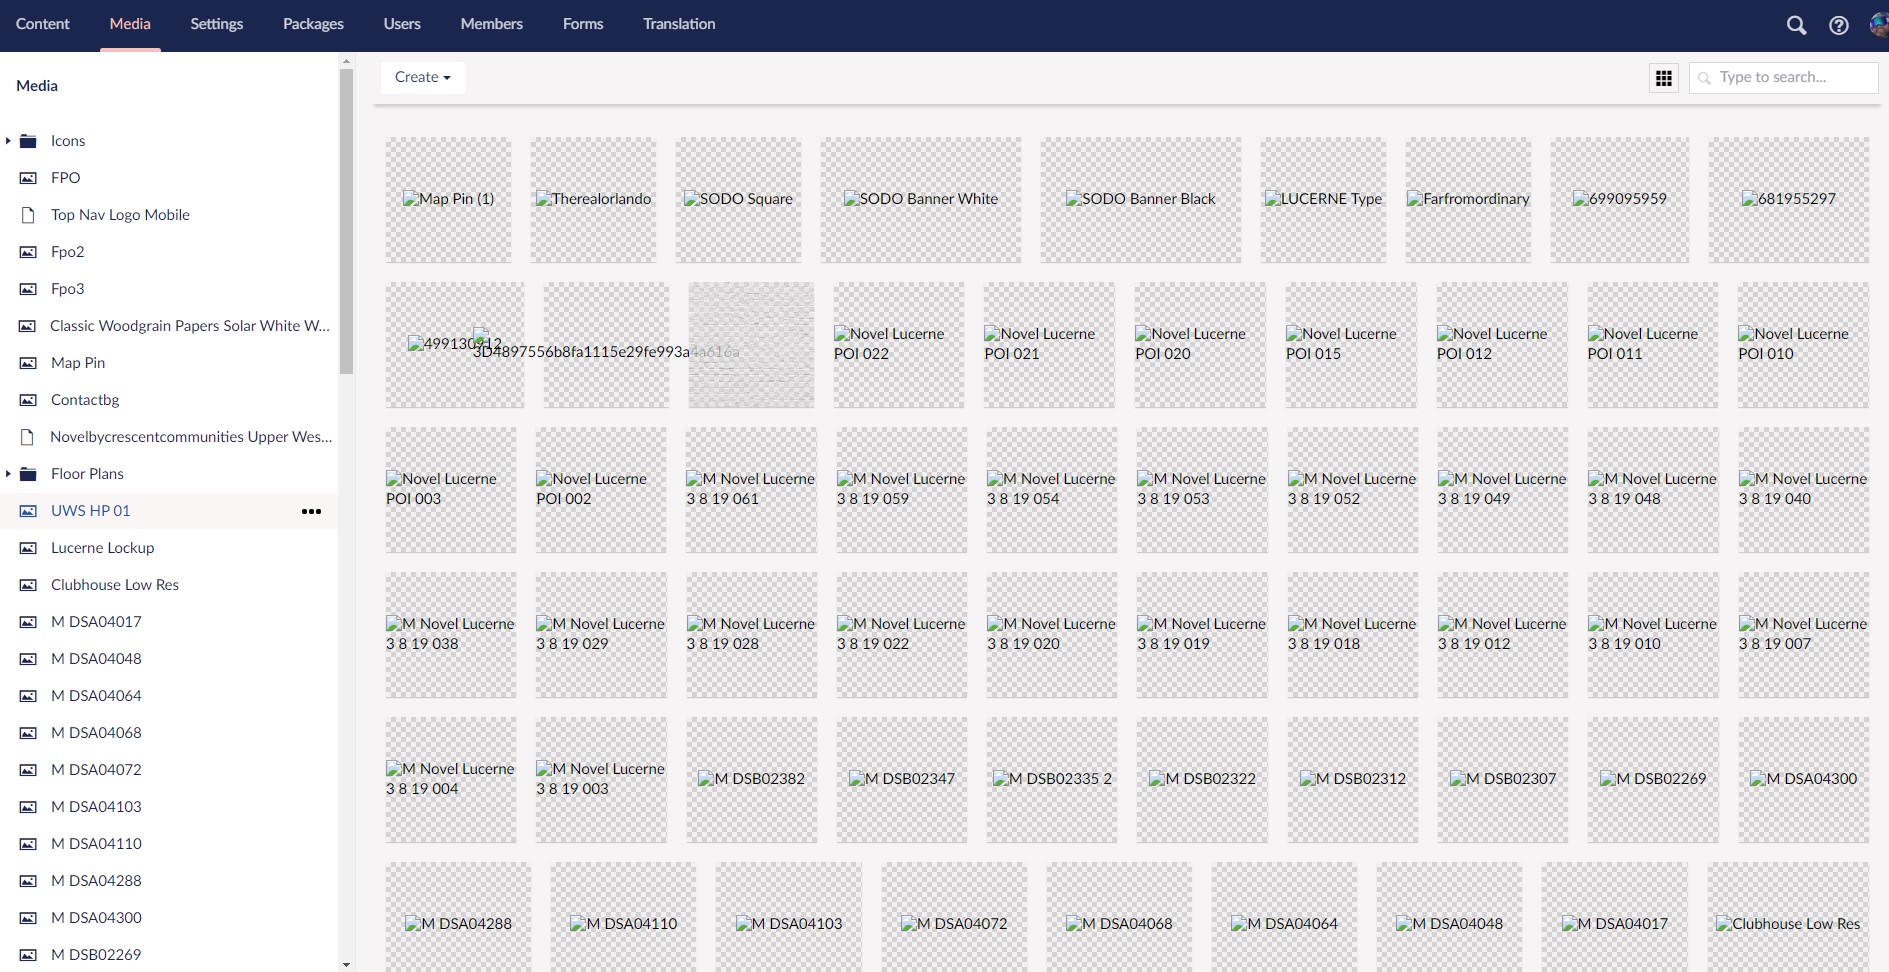1889x972 pixels.
Task: Open the Create dropdown
Action: 422,77
